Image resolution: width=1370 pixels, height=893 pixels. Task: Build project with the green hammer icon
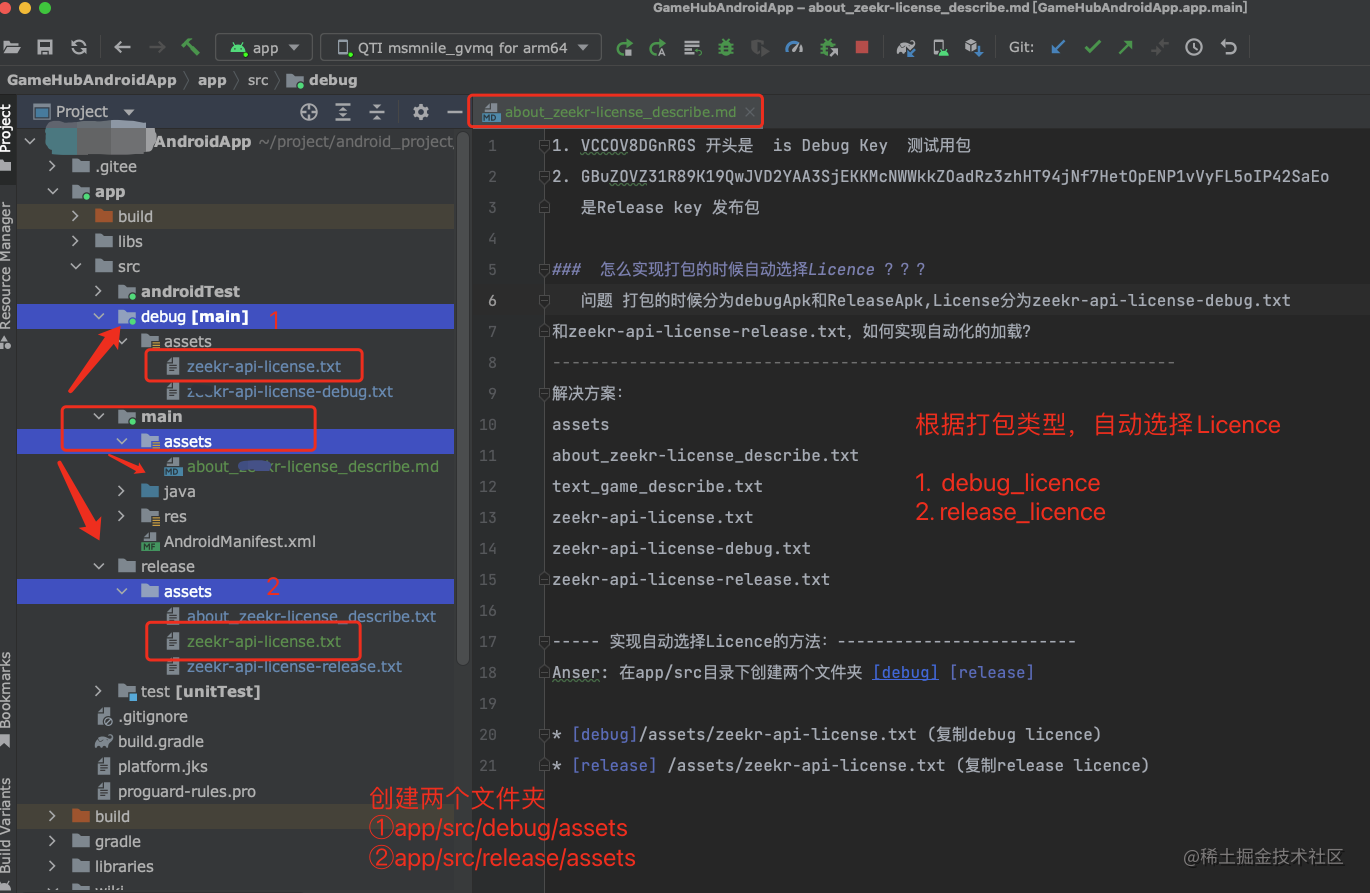190,47
